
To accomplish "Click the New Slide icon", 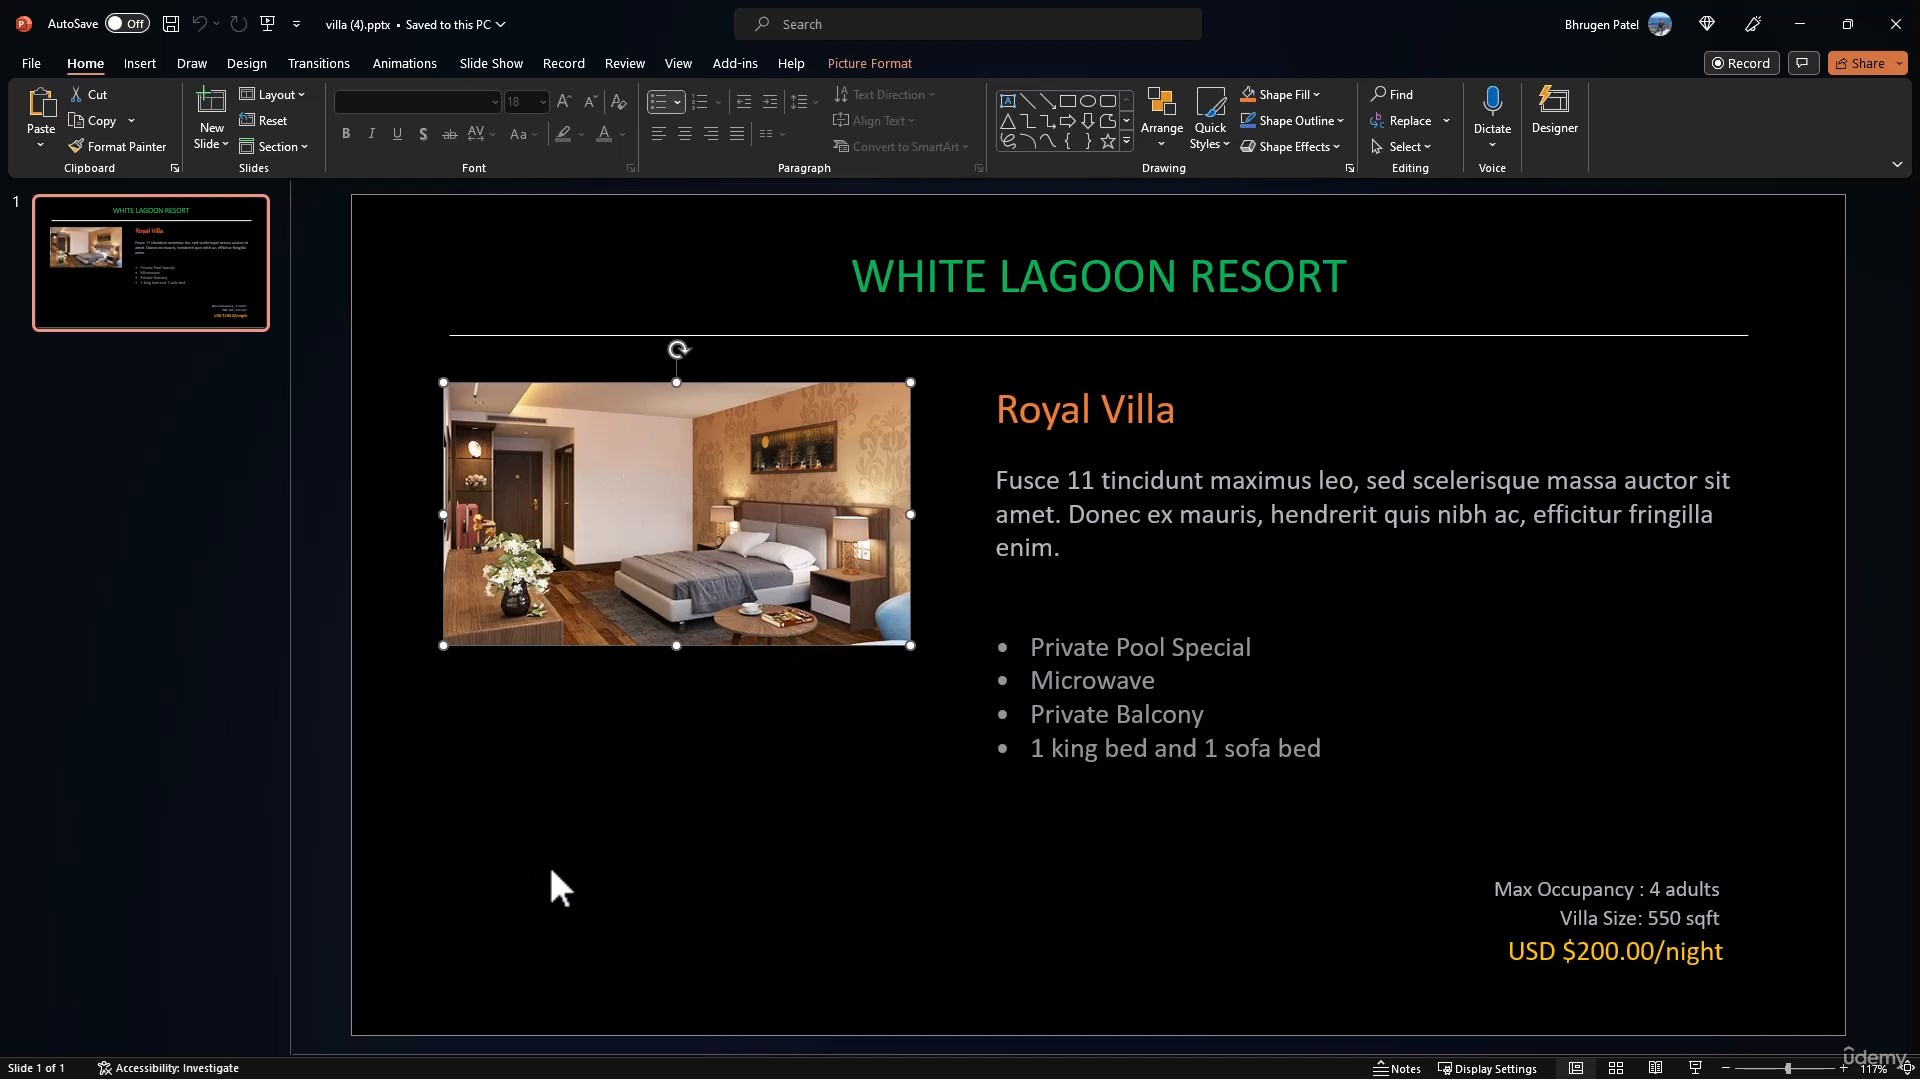I will pyautogui.click(x=211, y=101).
